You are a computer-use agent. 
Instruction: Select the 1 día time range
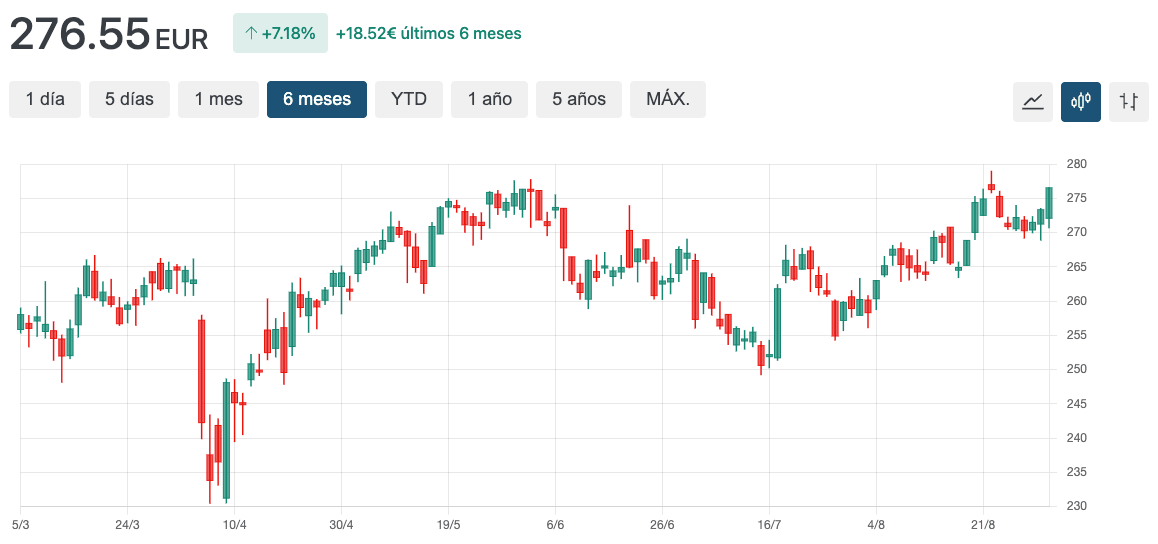pos(45,99)
